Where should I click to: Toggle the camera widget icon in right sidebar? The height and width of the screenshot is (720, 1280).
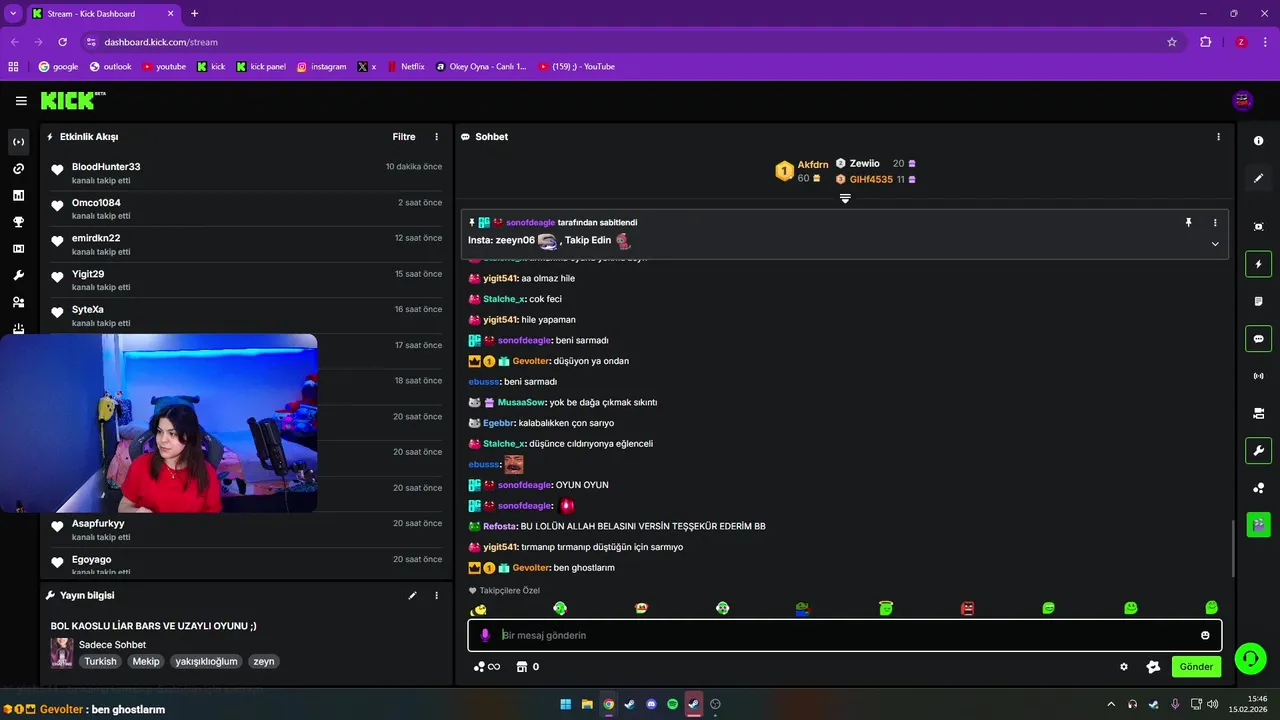tap(1258, 413)
